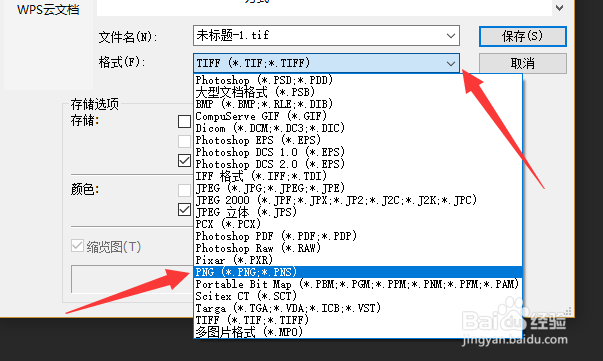Open the 文件名 filename dropdown arrow
This screenshot has width=603, height=361.
[451, 36]
